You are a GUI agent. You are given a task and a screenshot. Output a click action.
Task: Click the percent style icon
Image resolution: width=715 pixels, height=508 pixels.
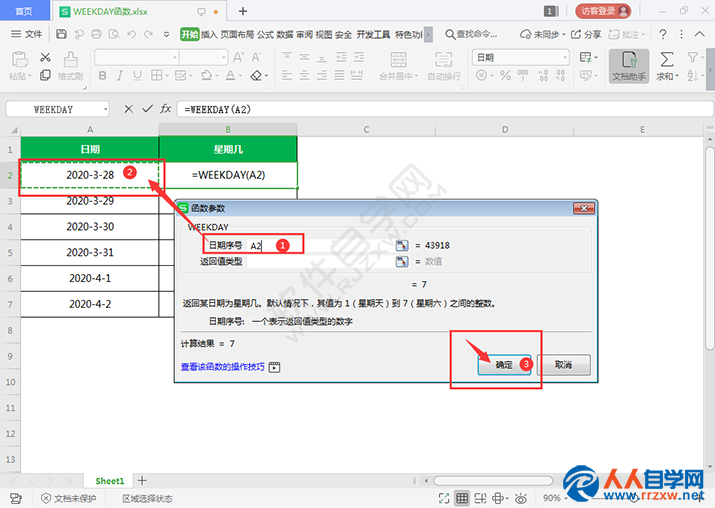(x=505, y=75)
